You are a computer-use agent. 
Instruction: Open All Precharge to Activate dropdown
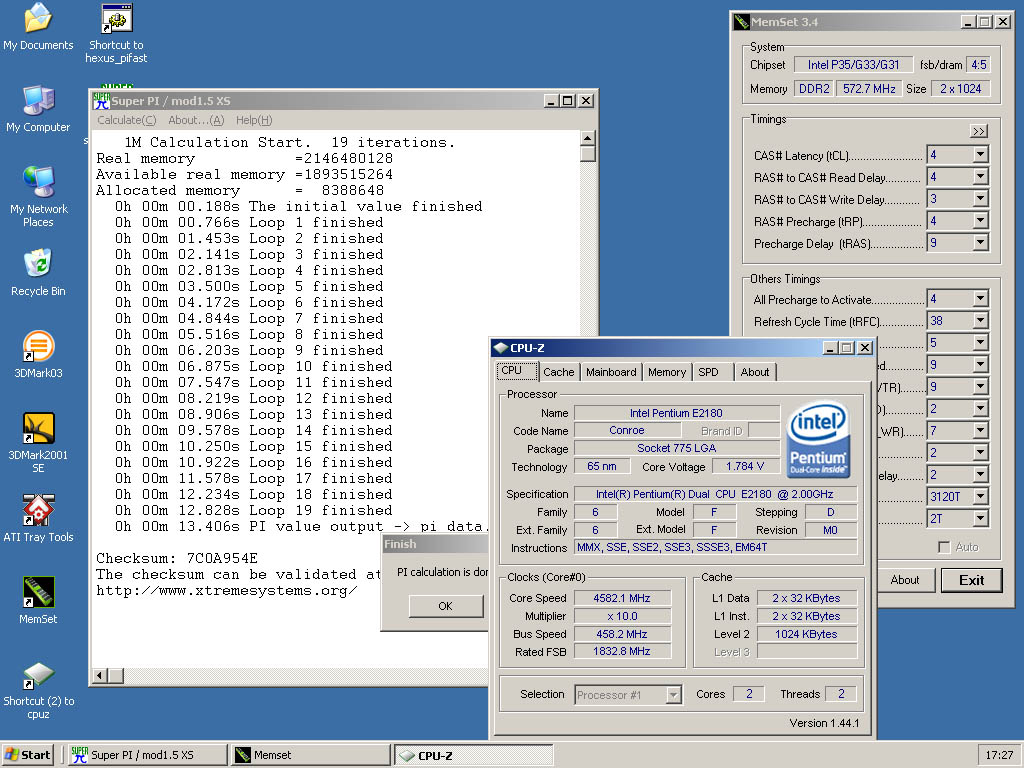click(x=980, y=299)
